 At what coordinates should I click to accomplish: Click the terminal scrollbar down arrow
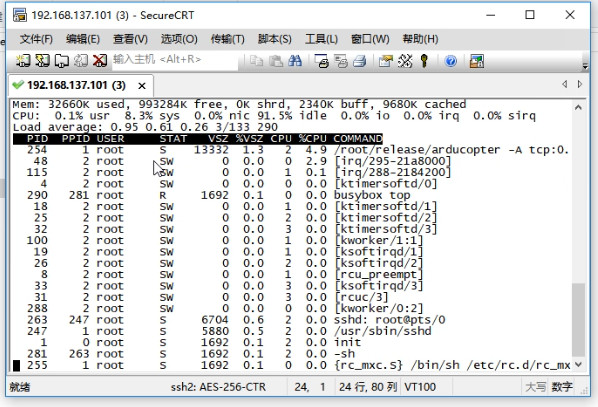pyautogui.click(x=578, y=365)
